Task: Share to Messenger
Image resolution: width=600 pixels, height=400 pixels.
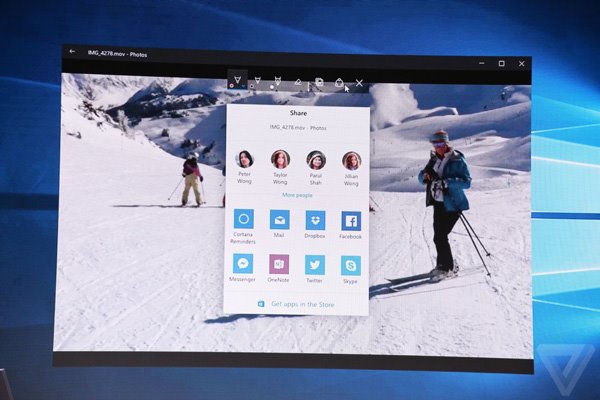Action: click(x=243, y=268)
